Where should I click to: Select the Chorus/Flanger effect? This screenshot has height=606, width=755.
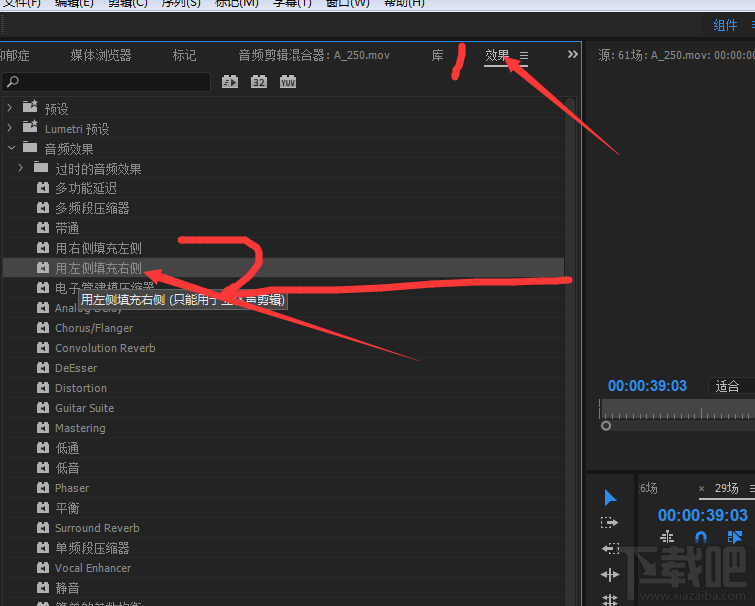point(94,328)
